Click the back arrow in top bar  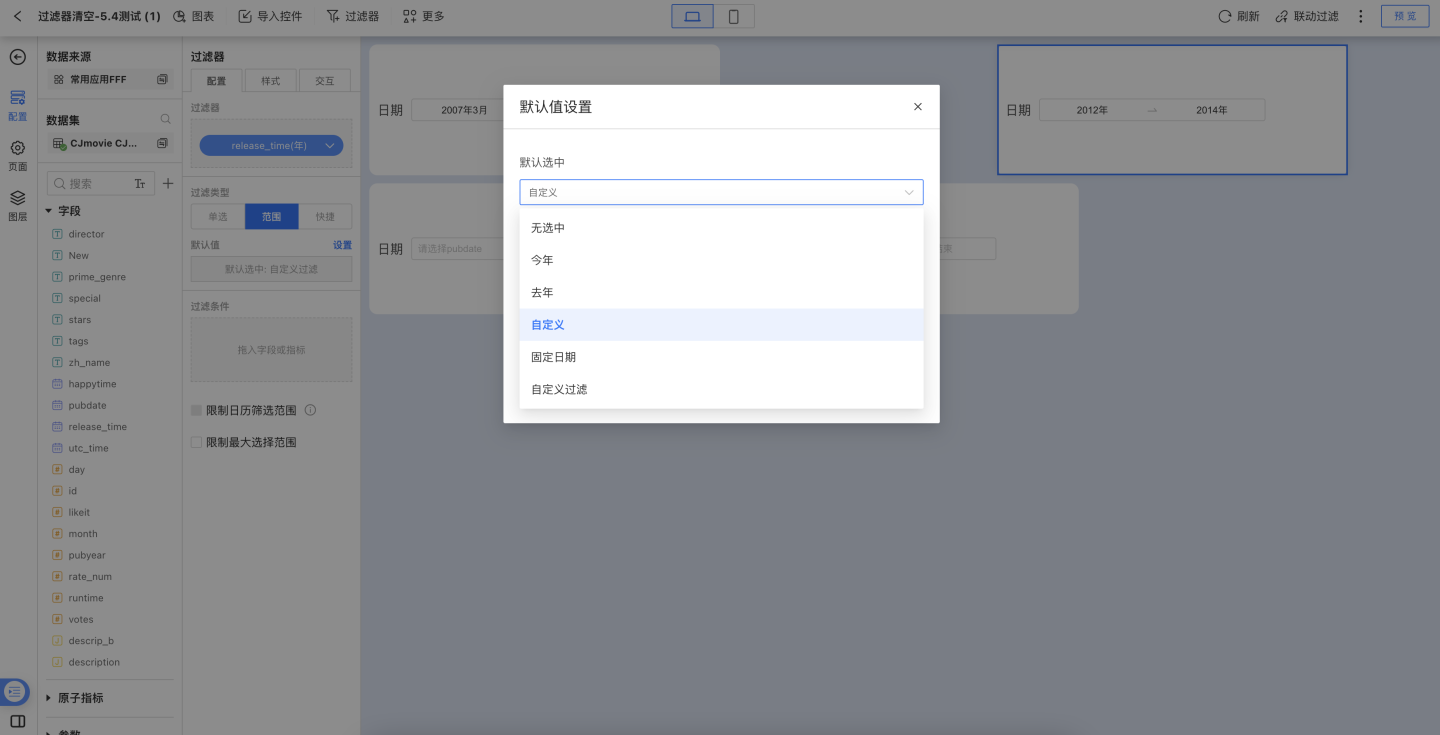pyautogui.click(x=17, y=16)
